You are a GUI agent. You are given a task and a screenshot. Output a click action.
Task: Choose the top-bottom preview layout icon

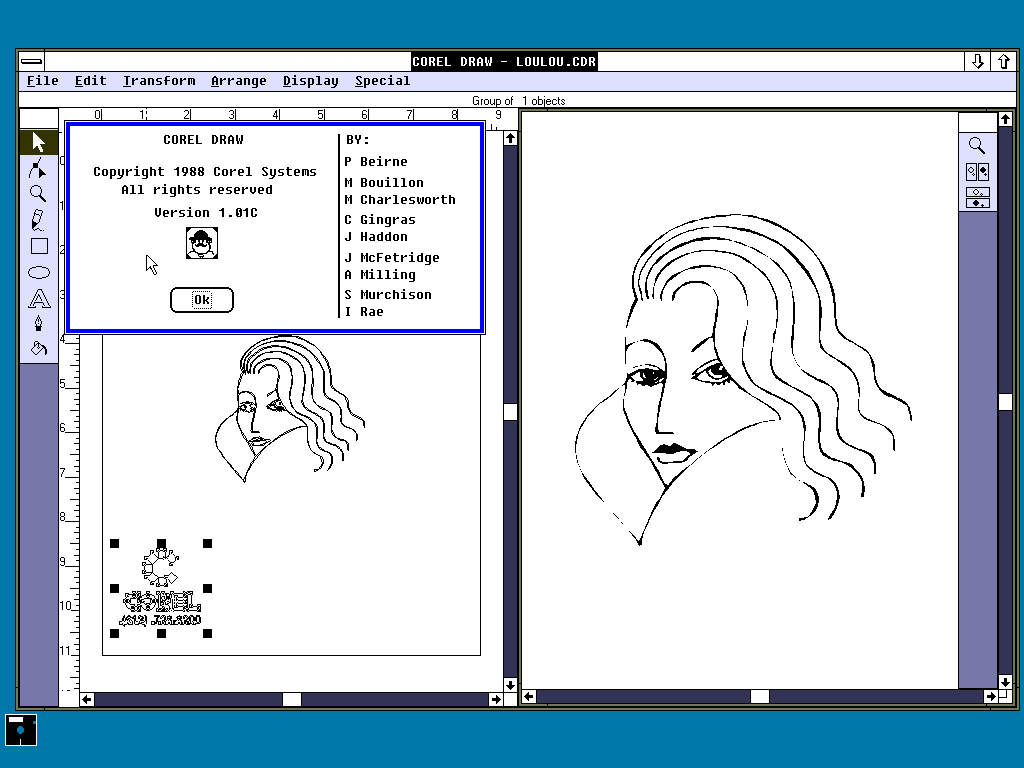(977, 197)
